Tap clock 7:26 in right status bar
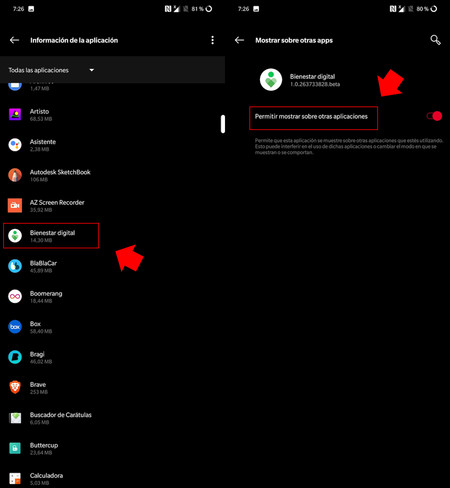 point(243,9)
